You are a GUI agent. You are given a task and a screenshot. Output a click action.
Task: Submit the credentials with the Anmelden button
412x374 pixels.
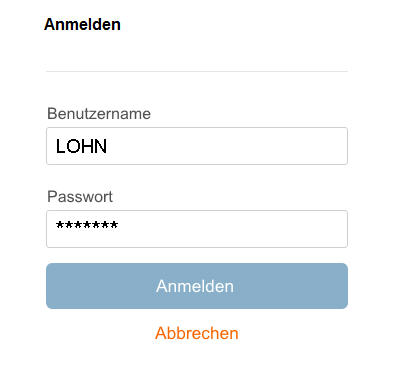pyautogui.click(x=197, y=286)
